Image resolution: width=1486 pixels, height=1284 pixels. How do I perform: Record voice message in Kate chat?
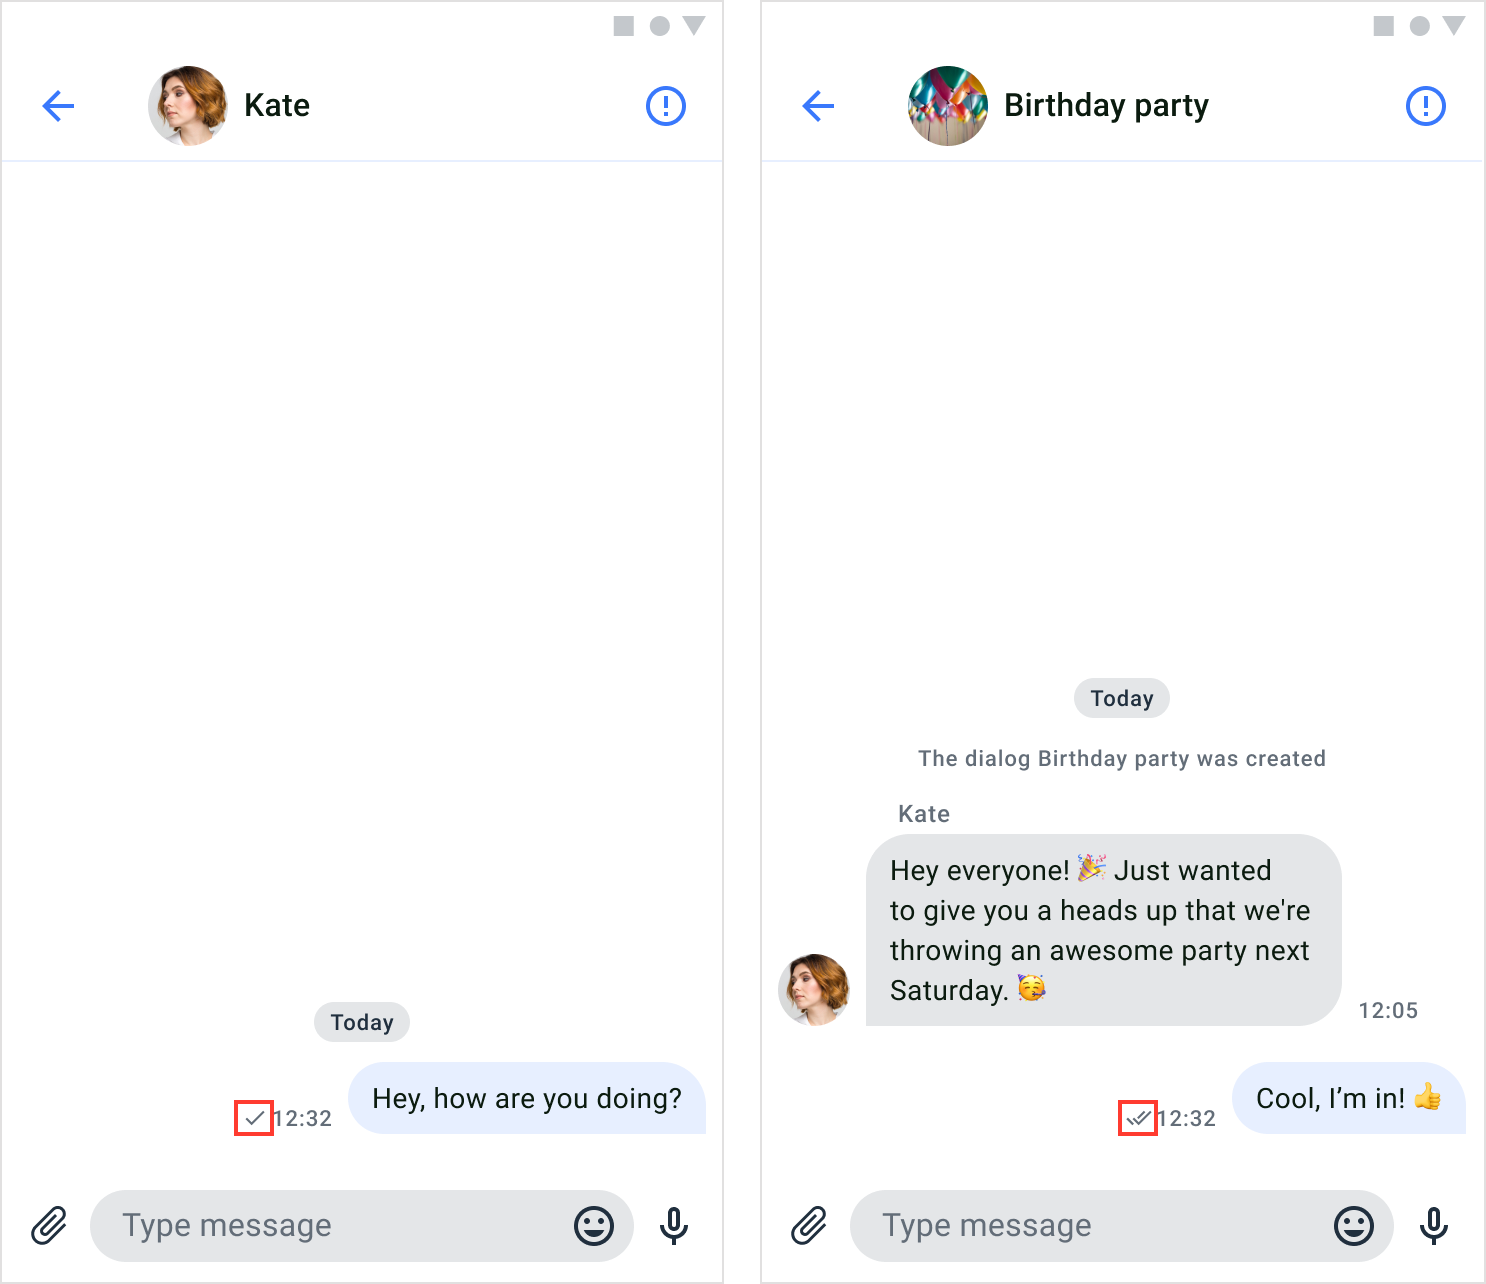click(674, 1225)
